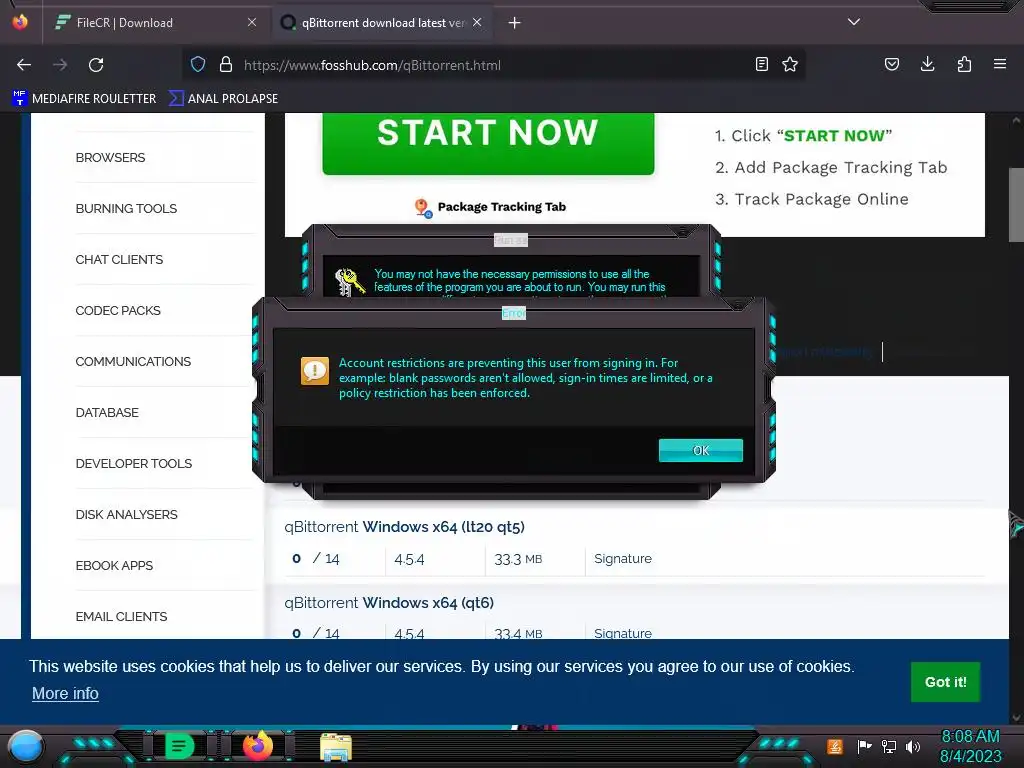Open File Explorer from taskbar
This screenshot has height=768, width=1024.
click(336, 747)
